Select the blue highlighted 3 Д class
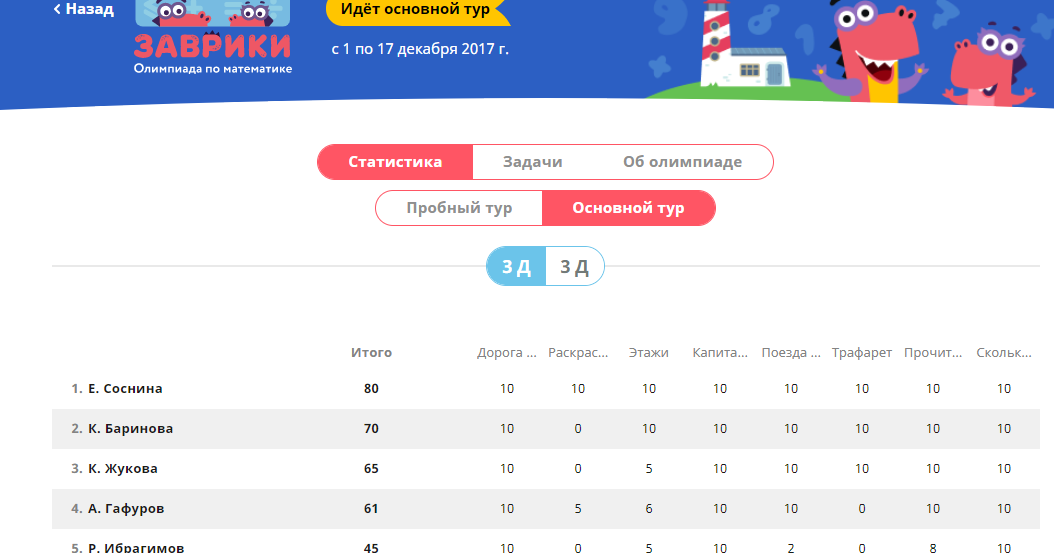The height and width of the screenshot is (553, 1054). 516,267
